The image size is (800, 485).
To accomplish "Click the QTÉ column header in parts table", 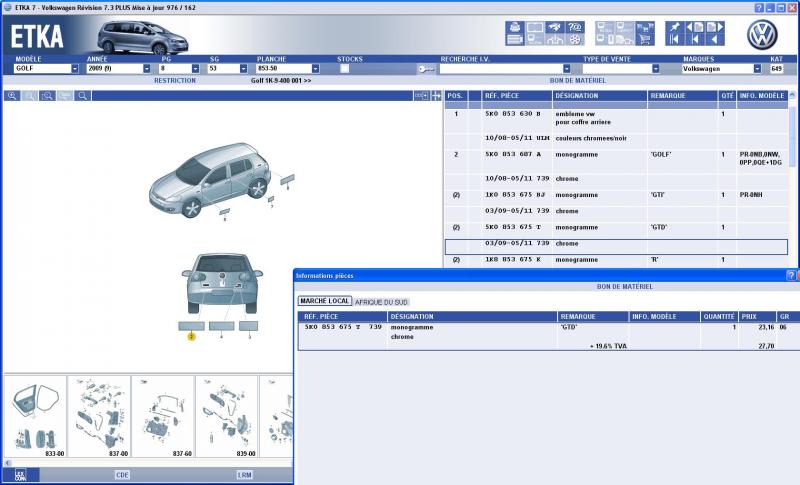I will pos(727,96).
